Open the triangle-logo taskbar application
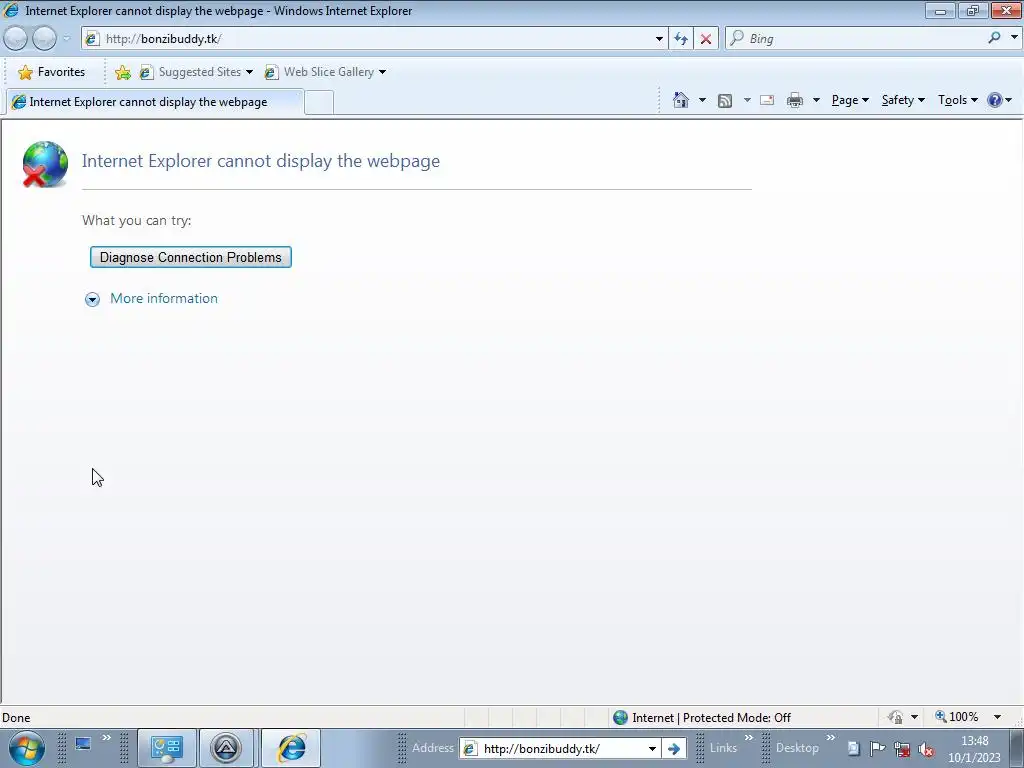 (x=226, y=748)
